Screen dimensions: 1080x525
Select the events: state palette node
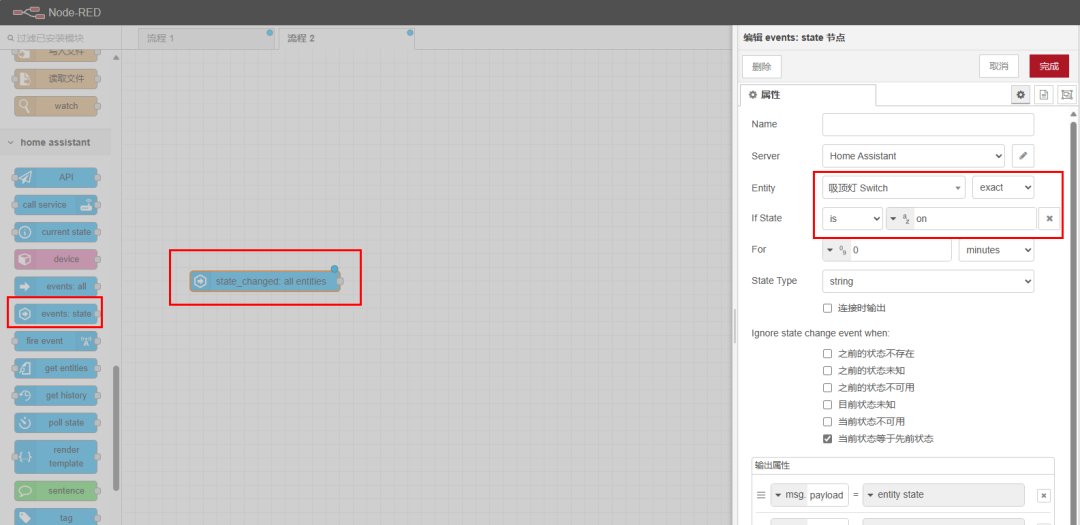[56, 313]
